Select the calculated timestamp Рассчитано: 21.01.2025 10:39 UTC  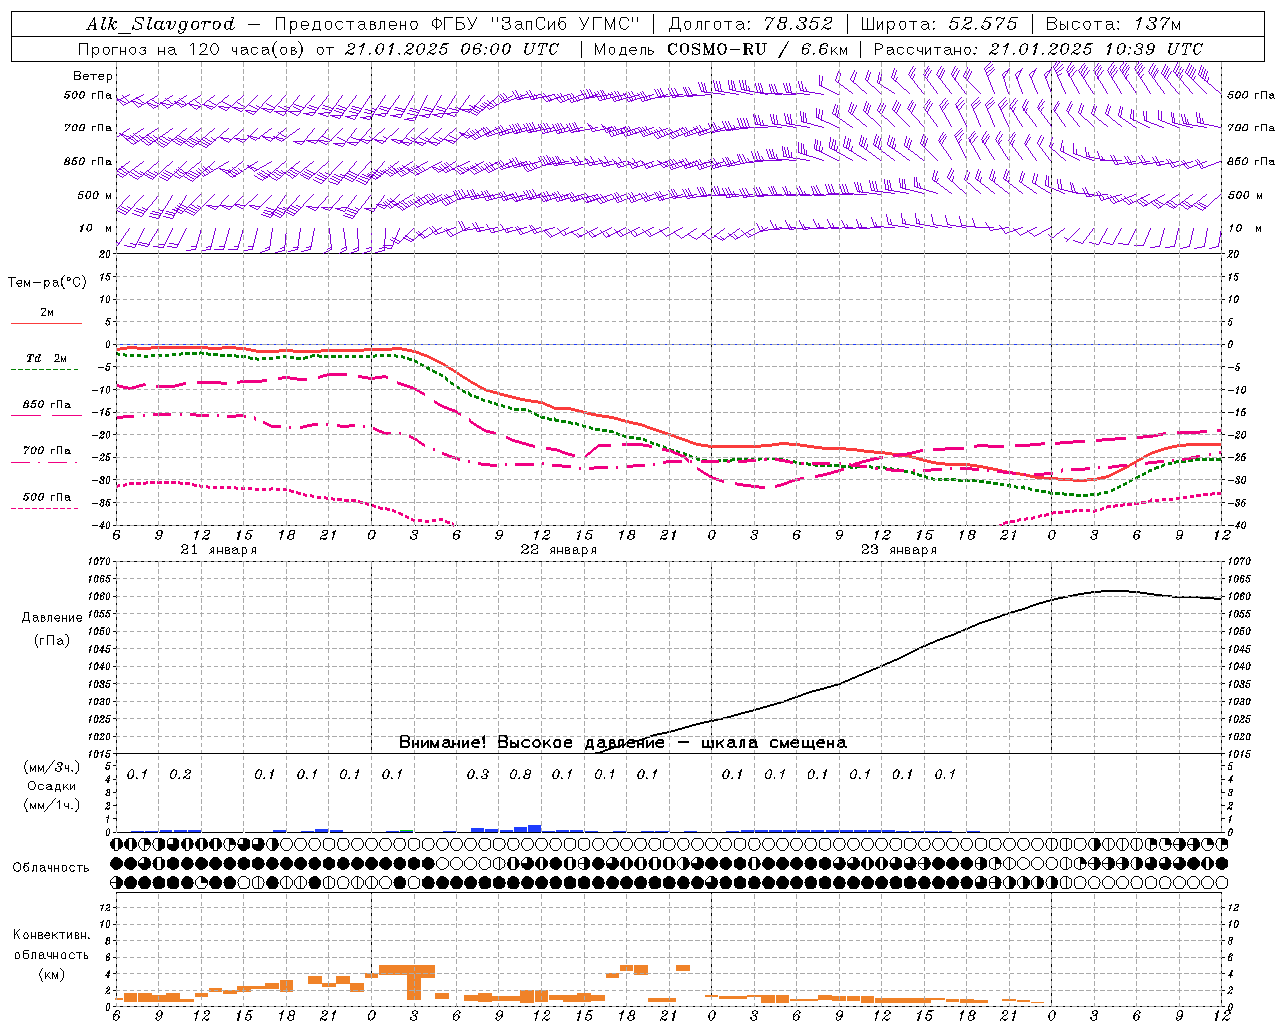(1038, 49)
